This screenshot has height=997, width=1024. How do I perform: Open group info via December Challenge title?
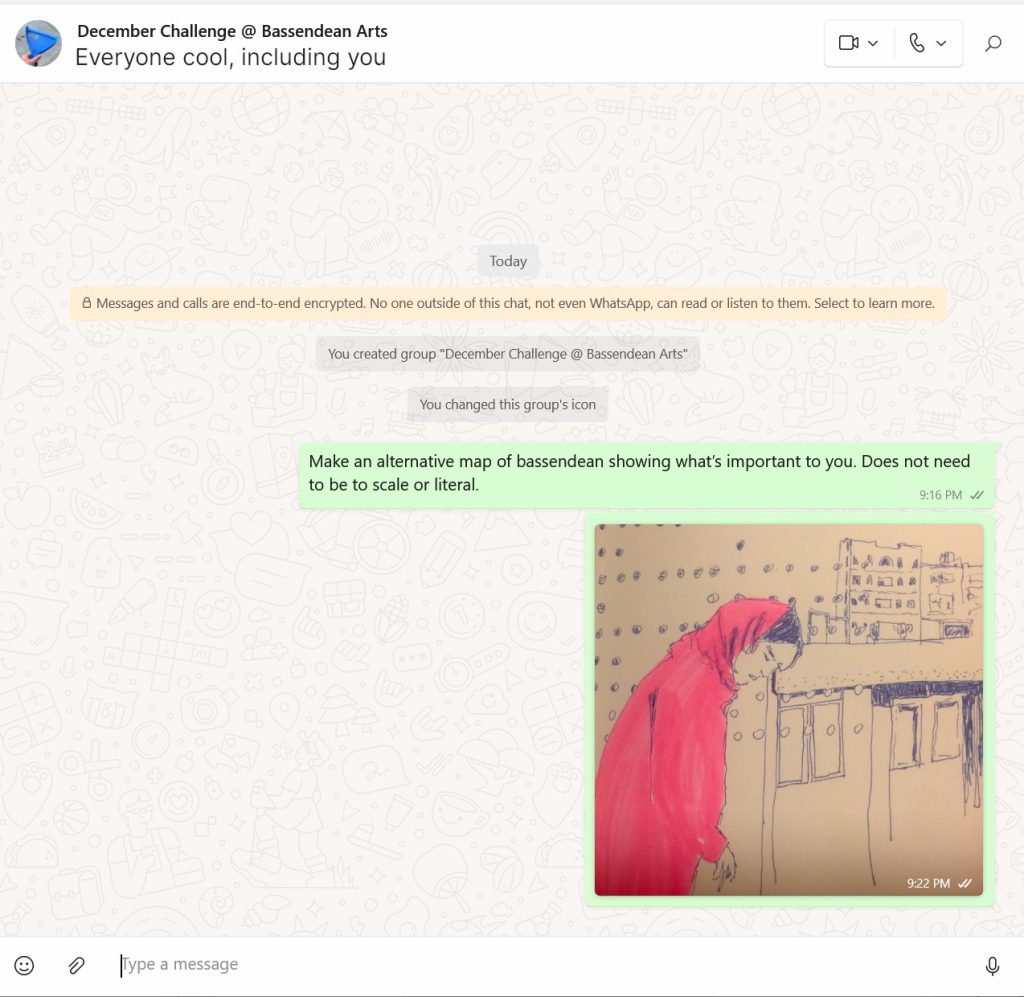pyautogui.click(x=232, y=31)
